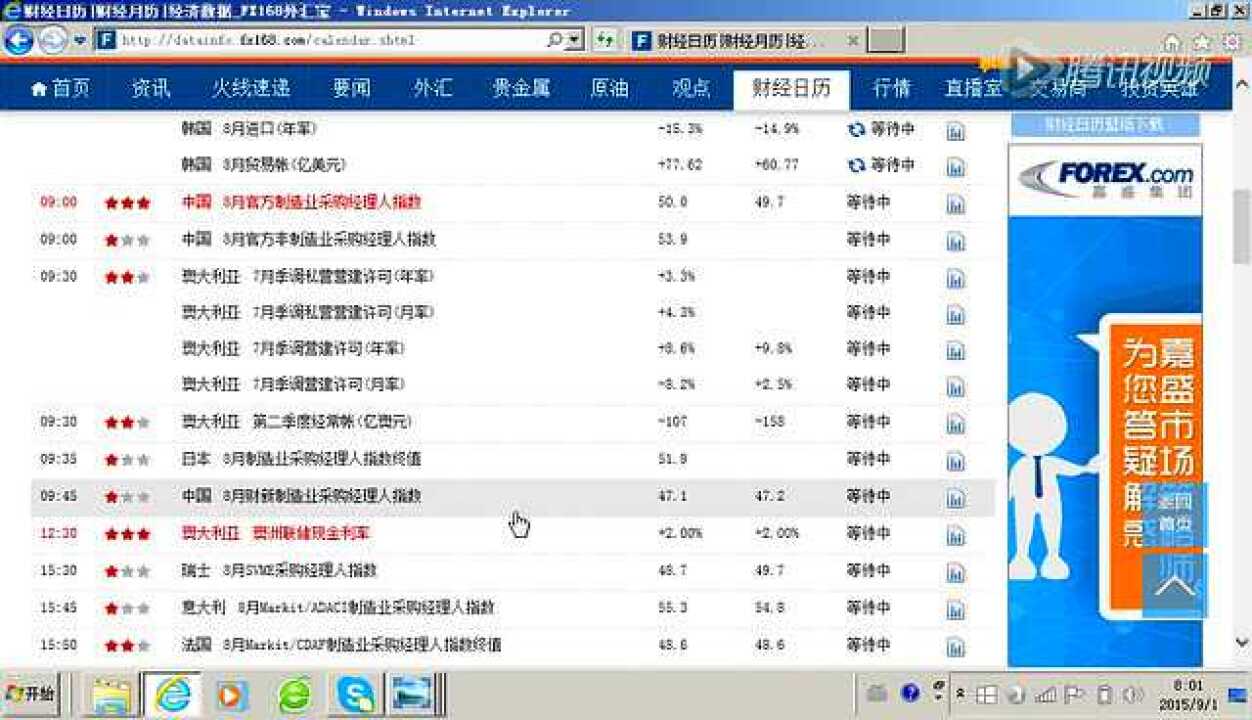Expand the address bar dropdown arrow
The height and width of the screenshot is (720, 1252).
pyautogui.click(x=574, y=41)
